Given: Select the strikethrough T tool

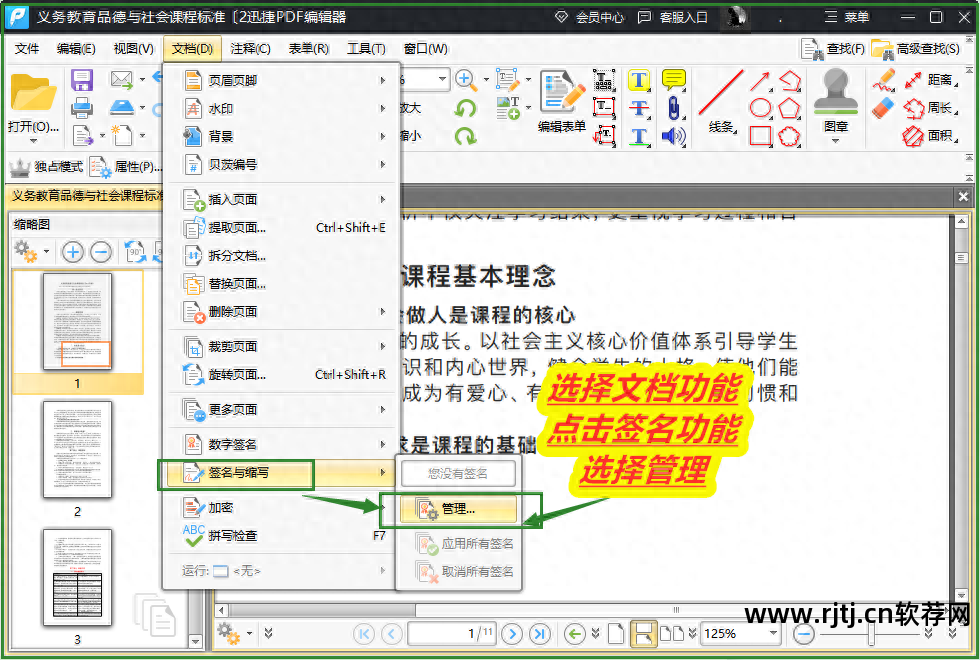Looking at the screenshot, I should tap(639, 108).
